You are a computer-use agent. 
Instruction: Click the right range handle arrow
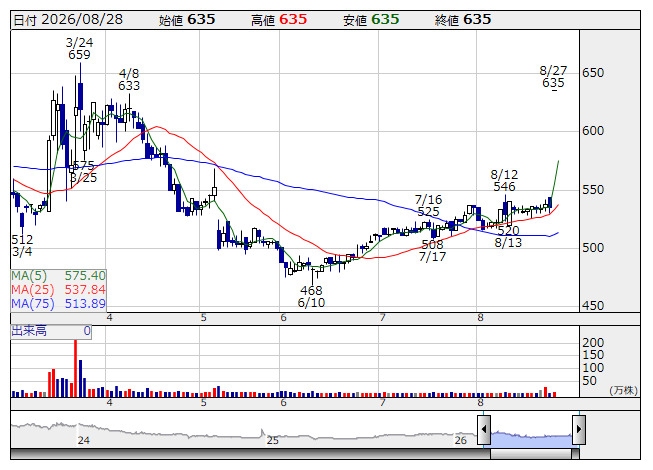click(579, 429)
